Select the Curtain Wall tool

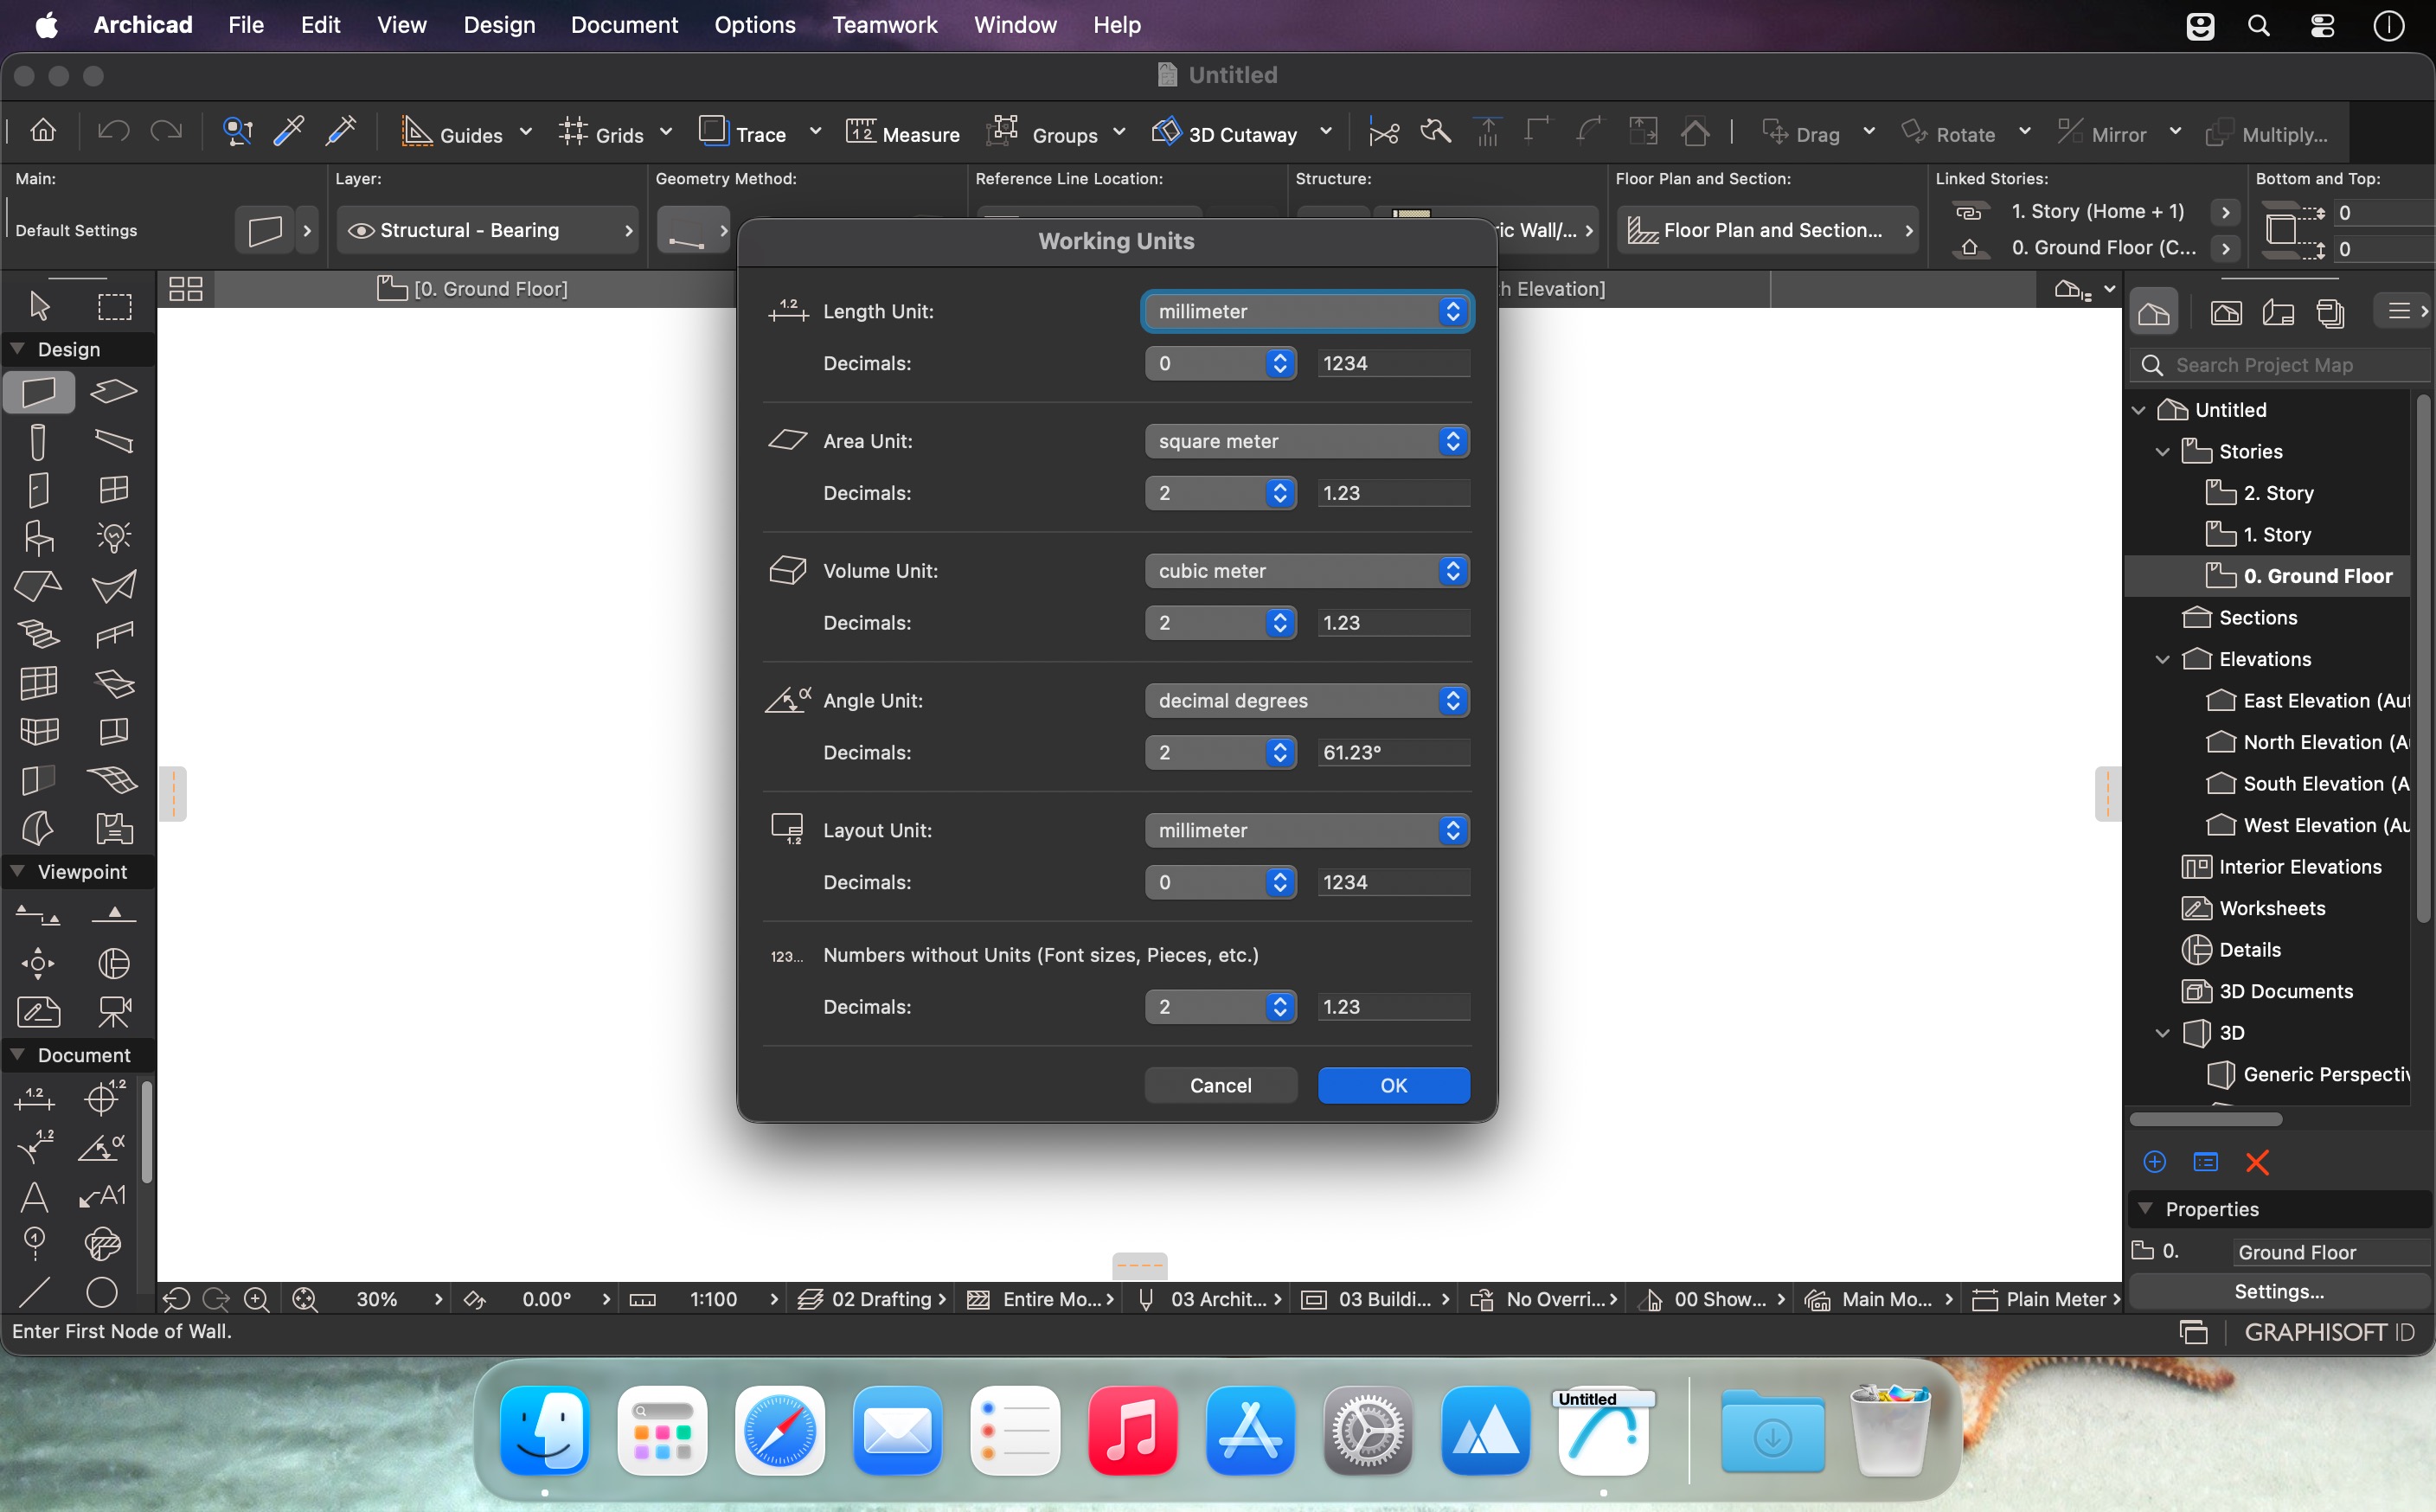click(x=39, y=683)
